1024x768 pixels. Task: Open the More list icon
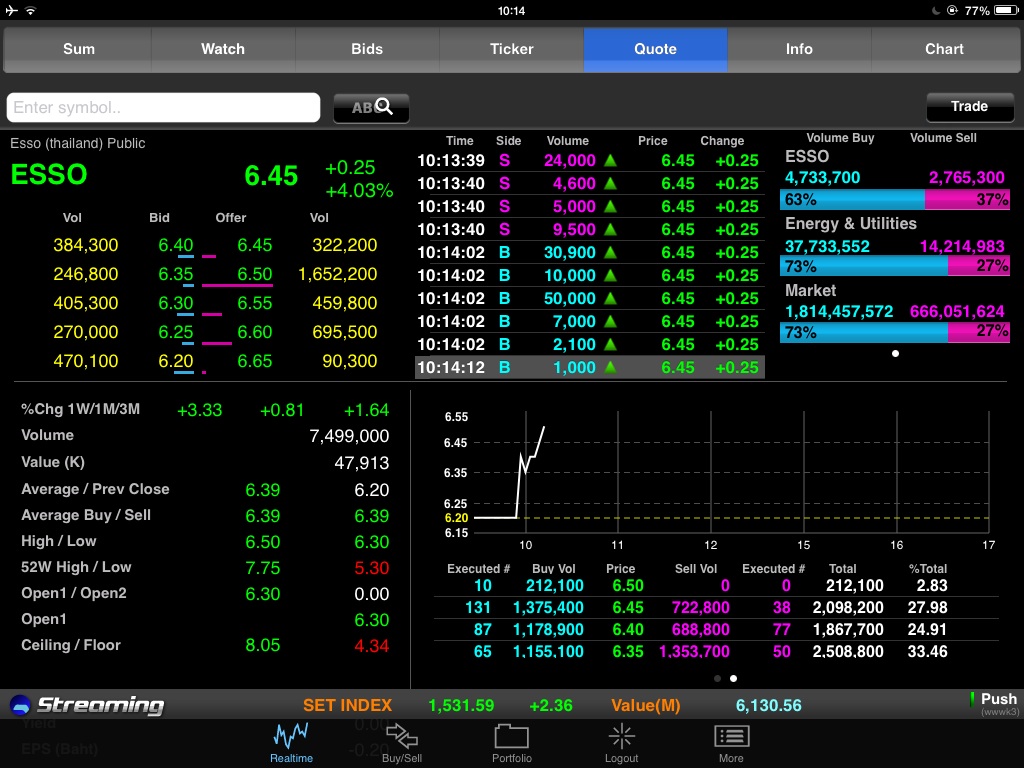731,738
